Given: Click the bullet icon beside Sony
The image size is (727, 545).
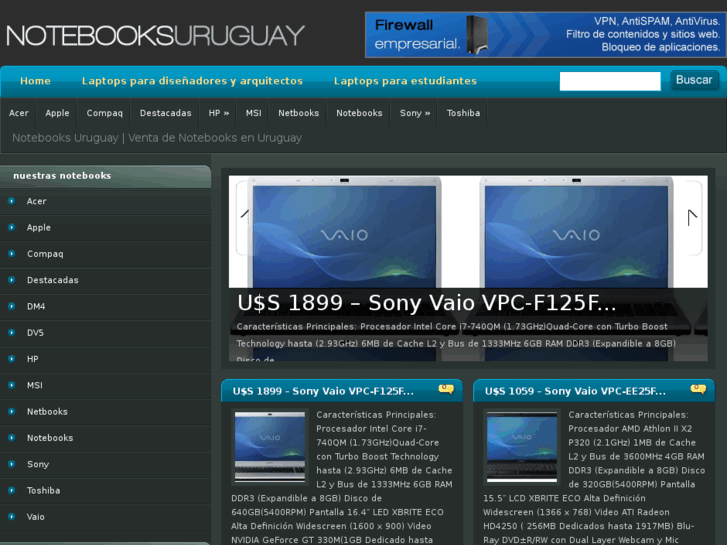Looking at the screenshot, I should tap(12, 464).
